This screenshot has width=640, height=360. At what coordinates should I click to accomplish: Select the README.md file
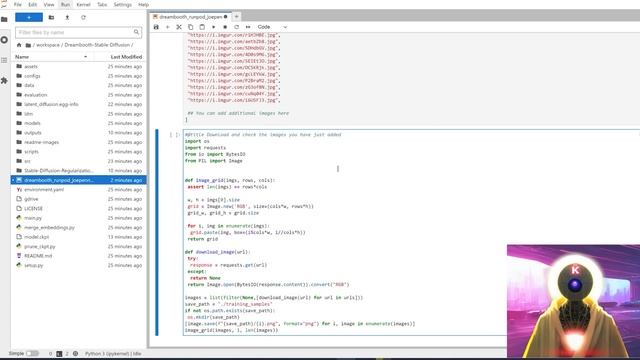78,256
